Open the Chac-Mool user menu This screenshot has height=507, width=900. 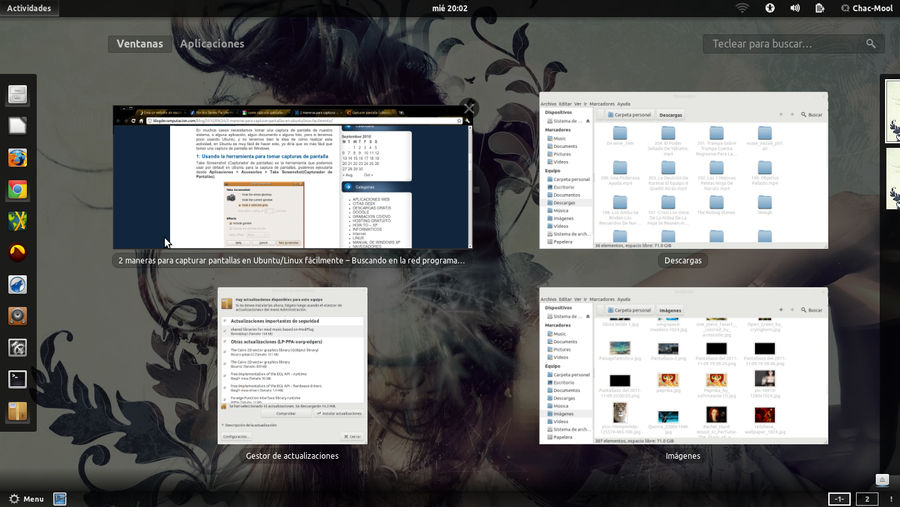[867, 8]
